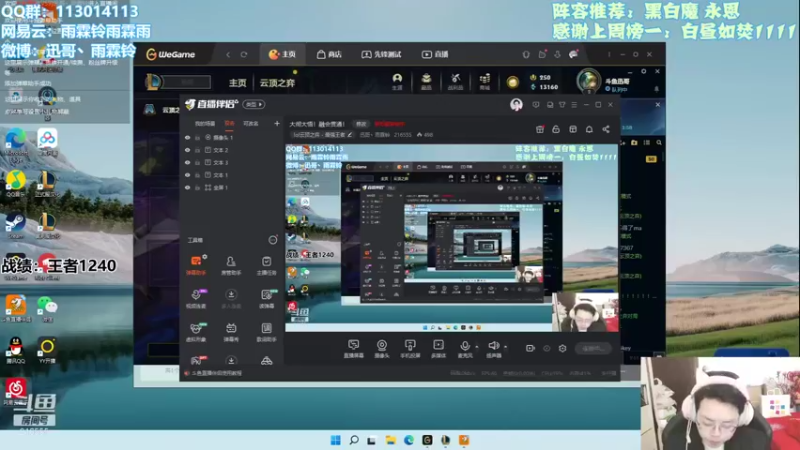Edit the stream category label with pencil
Screen dimensions: 800x450
point(349,135)
